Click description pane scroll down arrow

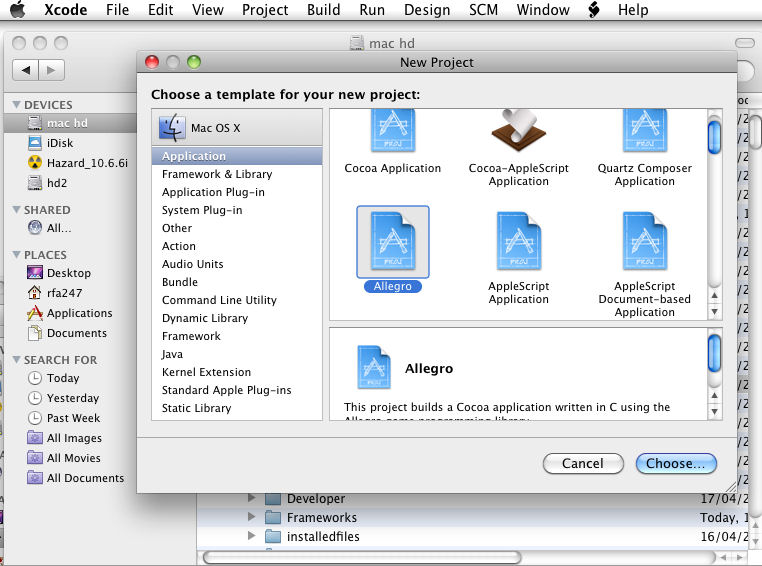coord(714,411)
